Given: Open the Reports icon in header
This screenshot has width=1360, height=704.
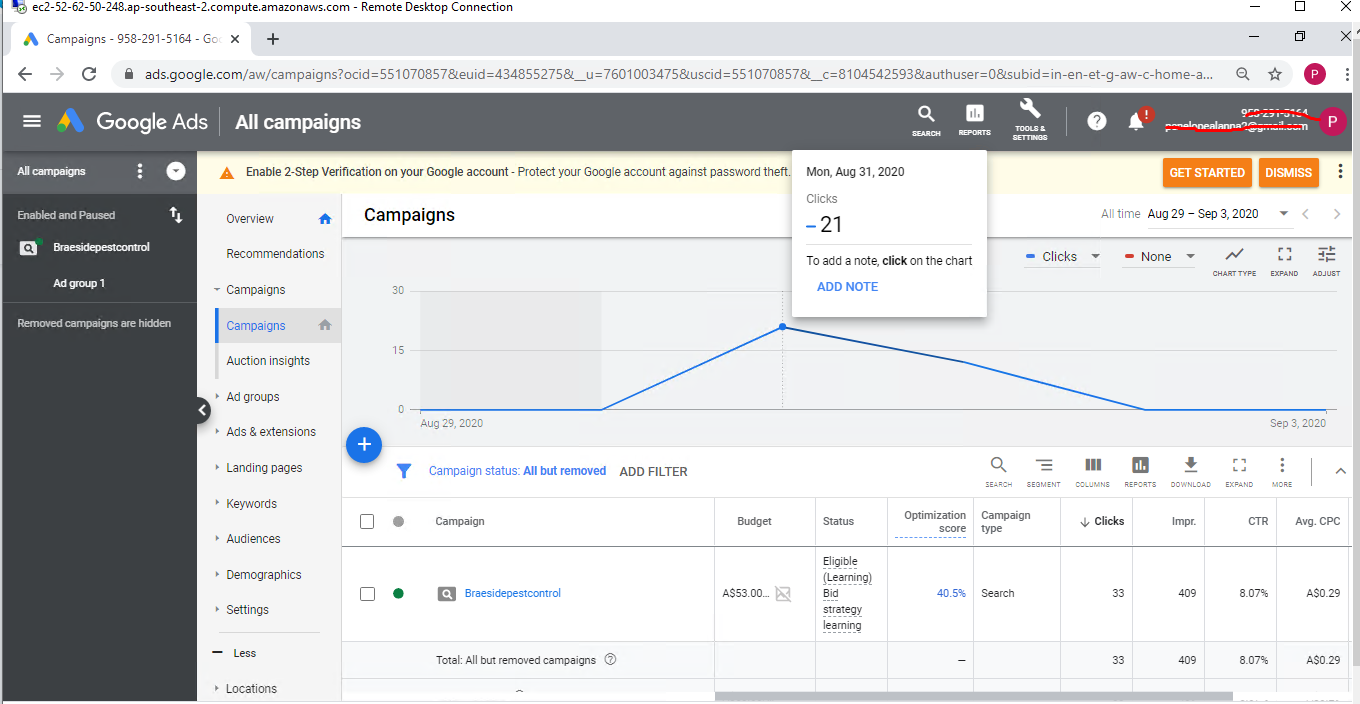Looking at the screenshot, I should click(974, 119).
